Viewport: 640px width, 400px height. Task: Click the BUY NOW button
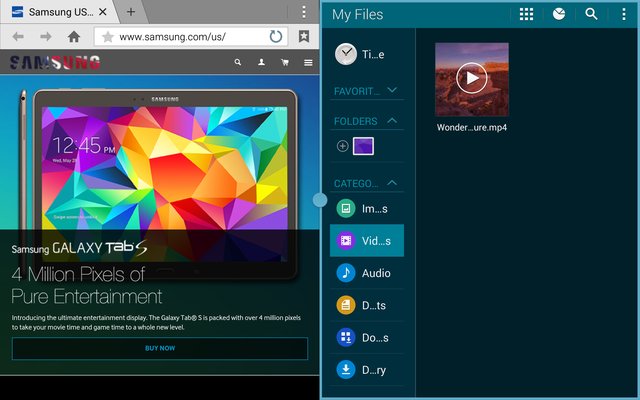(160, 348)
